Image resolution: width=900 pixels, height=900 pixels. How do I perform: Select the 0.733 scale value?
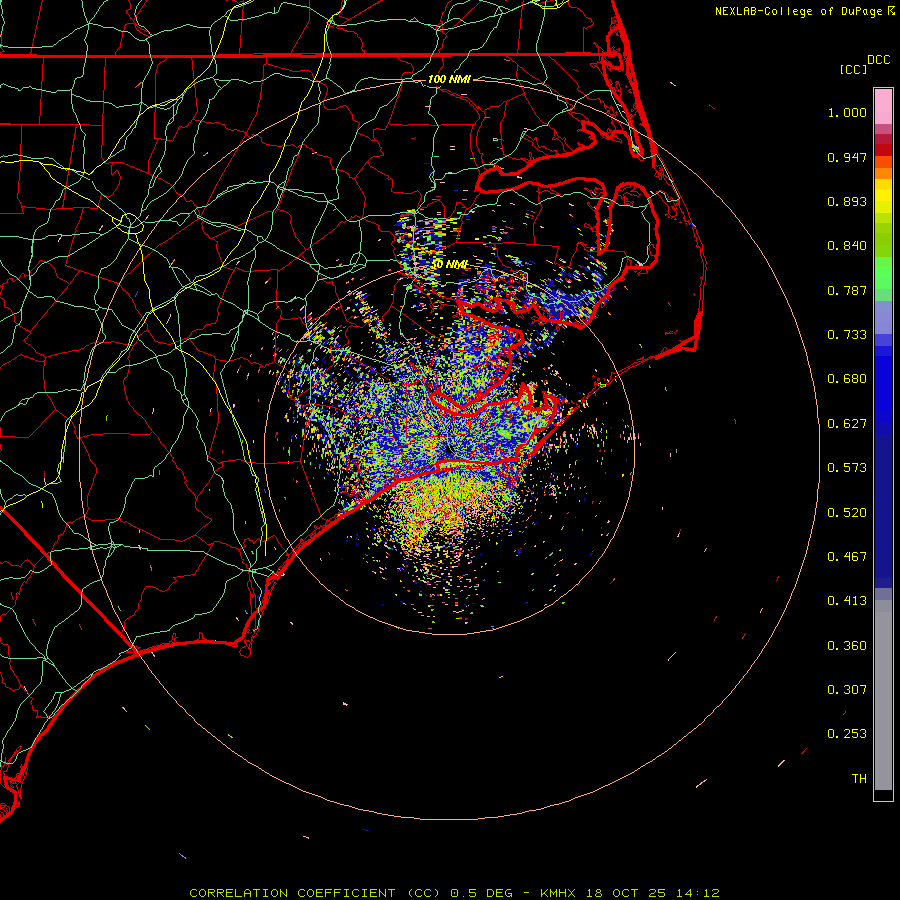coord(847,335)
